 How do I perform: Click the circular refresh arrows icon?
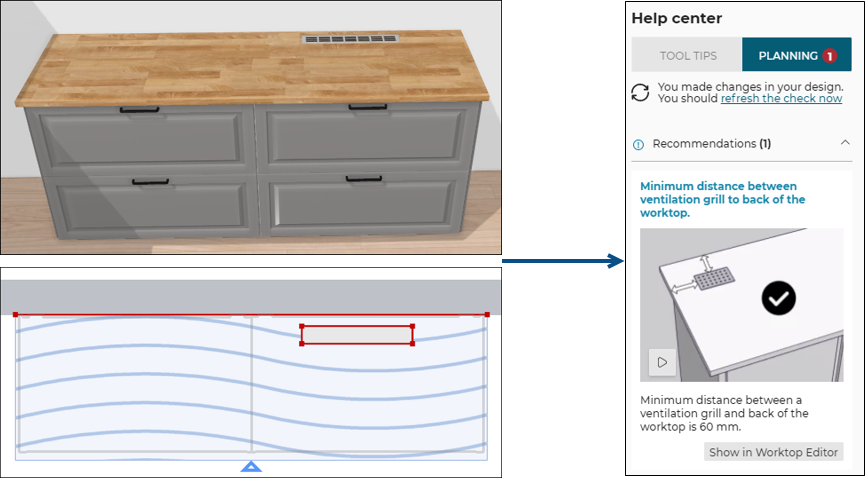pyautogui.click(x=640, y=93)
